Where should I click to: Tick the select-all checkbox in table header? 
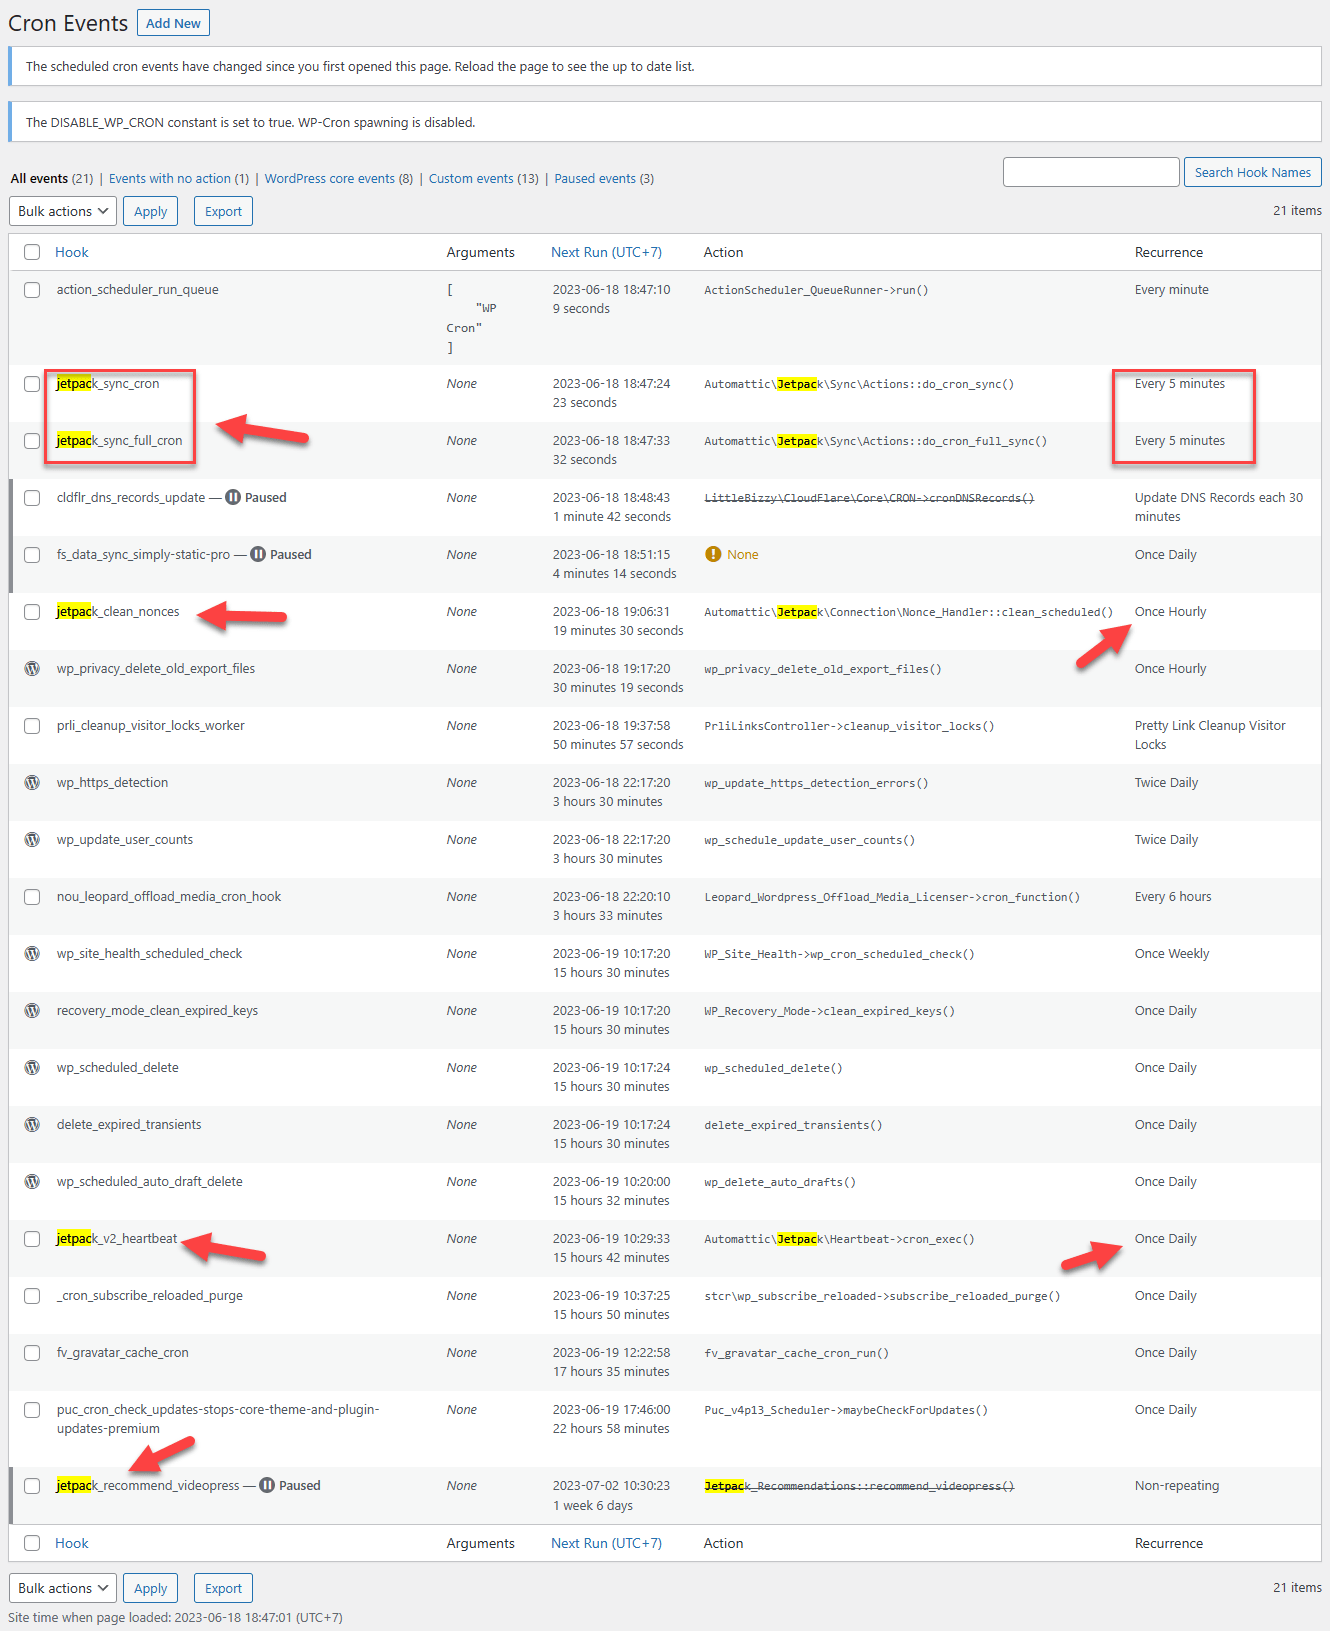32,252
